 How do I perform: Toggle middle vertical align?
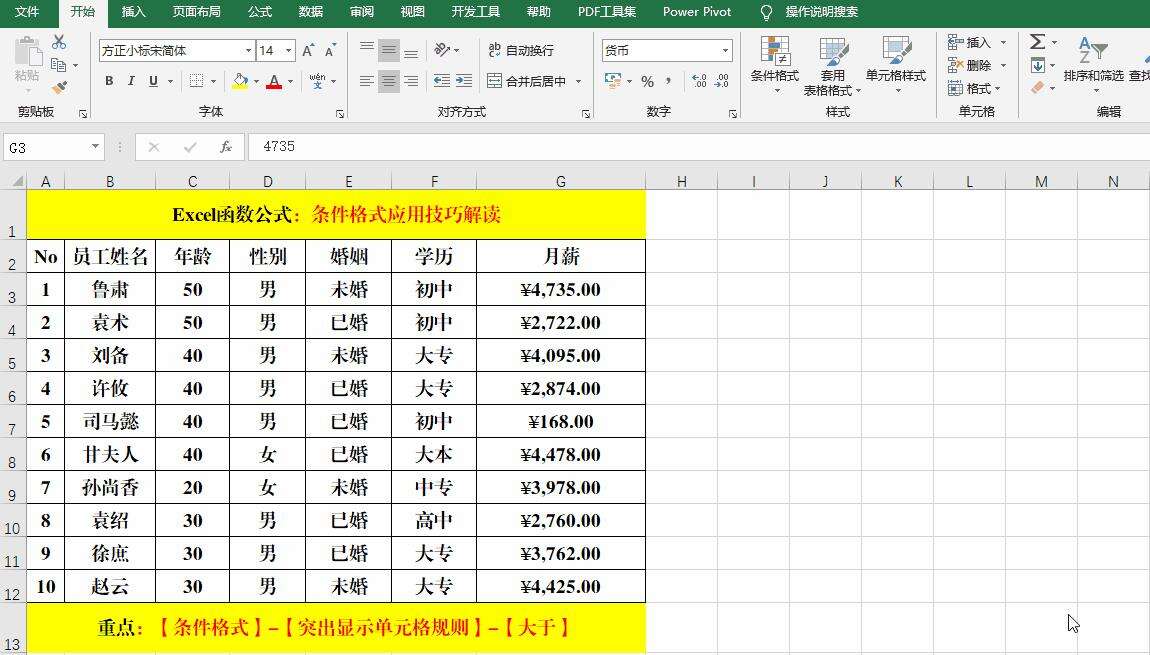coord(389,50)
